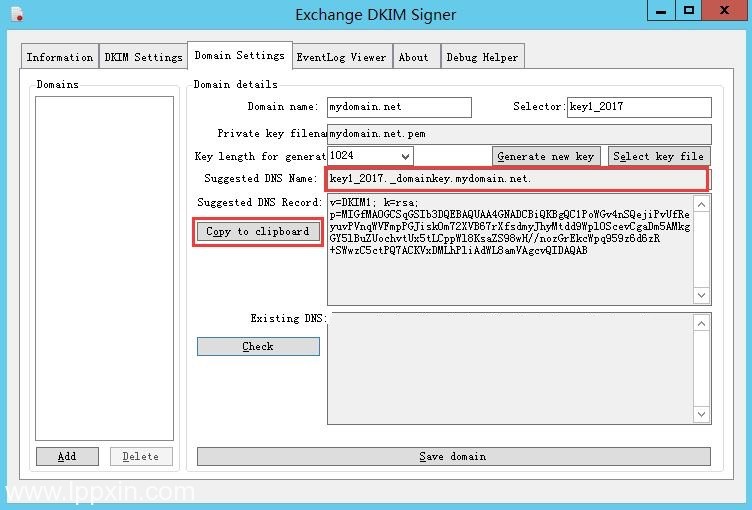Screen dimensions: 752x510
Task: Close the Exchange DKIM Signer window
Action: click(x=725, y=10)
